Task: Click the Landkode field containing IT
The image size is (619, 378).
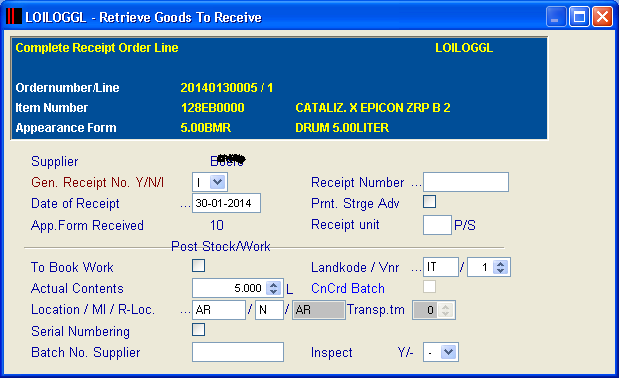Action: tap(441, 267)
